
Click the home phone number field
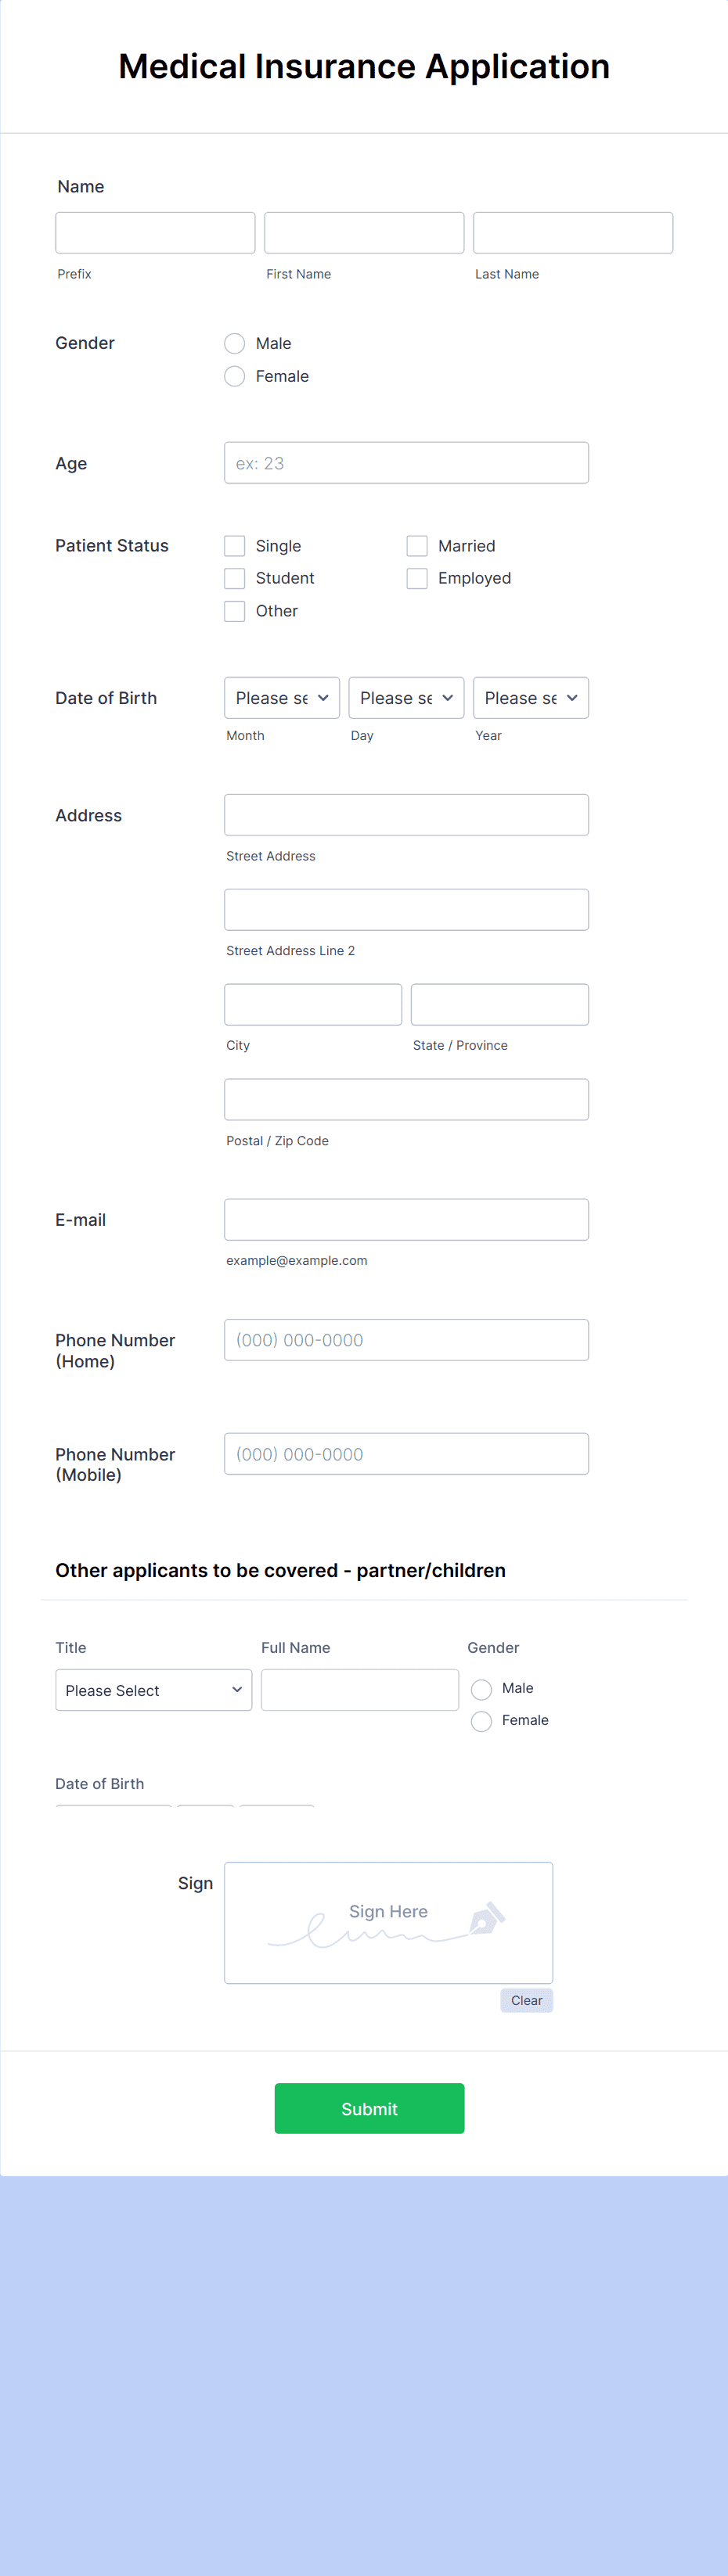[x=406, y=1340]
